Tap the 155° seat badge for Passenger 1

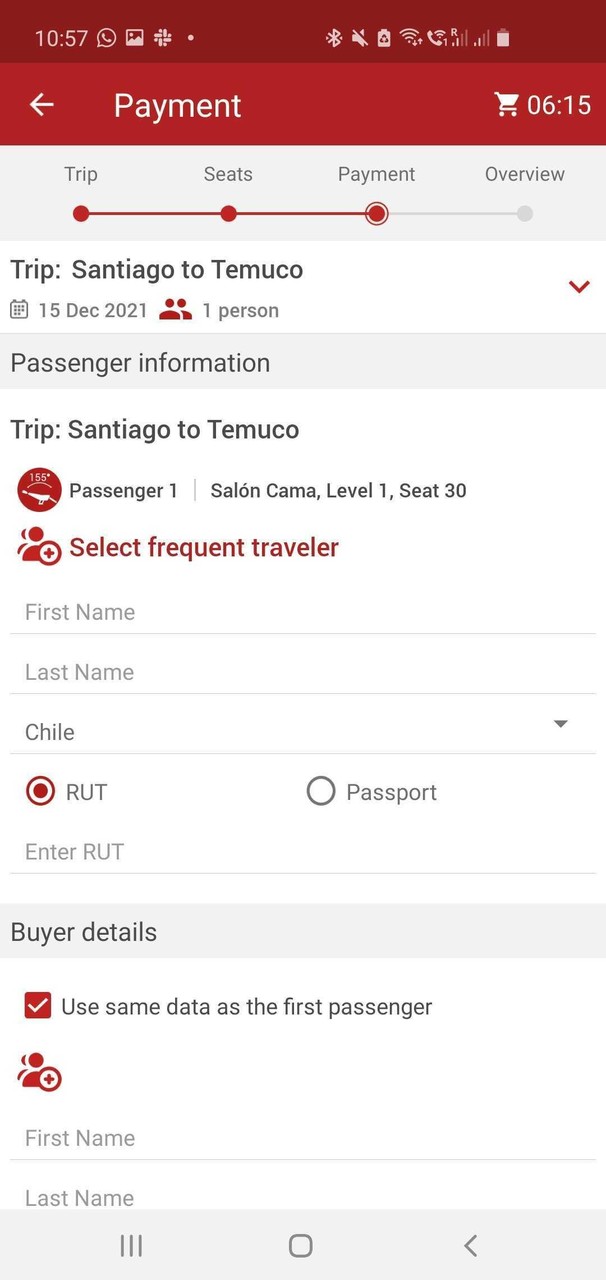point(40,490)
